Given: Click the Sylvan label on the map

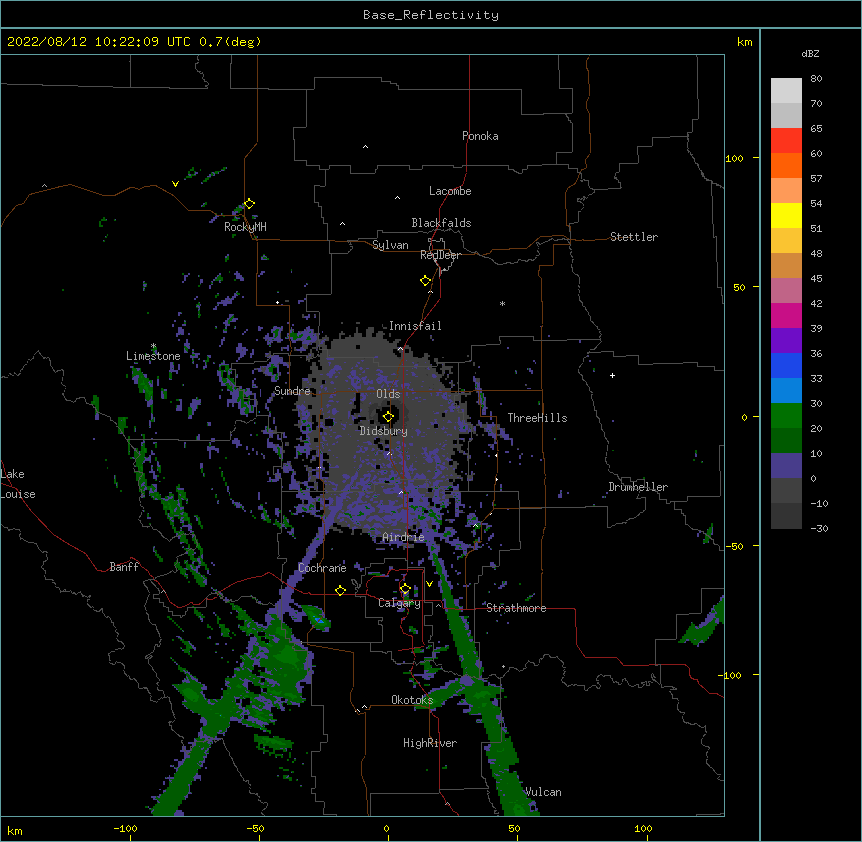Looking at the screenshot, I should (x=390, y=245).
